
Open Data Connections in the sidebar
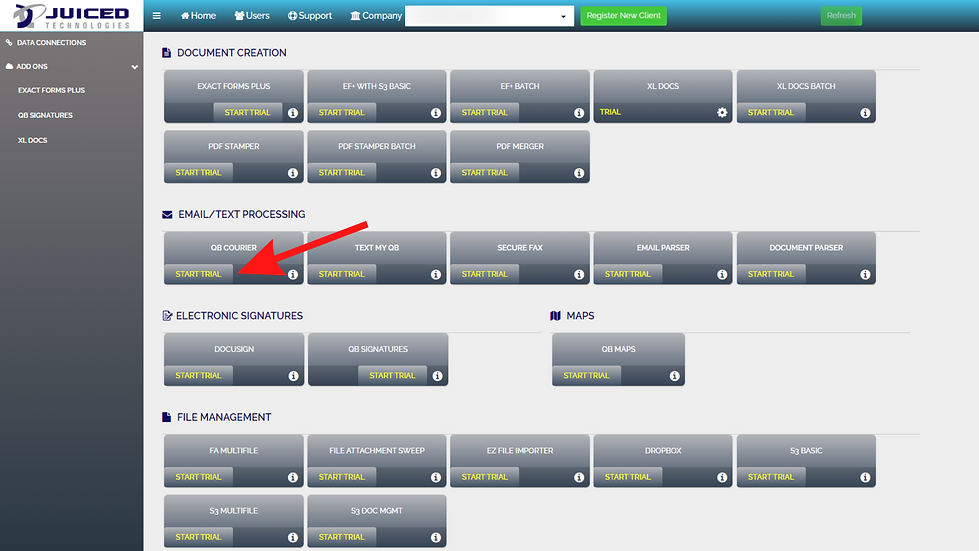(x=46, y=42)
